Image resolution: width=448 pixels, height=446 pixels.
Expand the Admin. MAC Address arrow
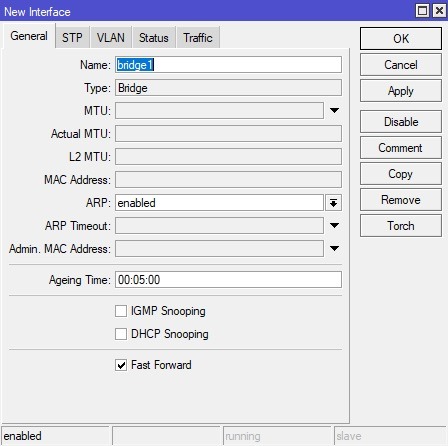[x=334, y=248]
